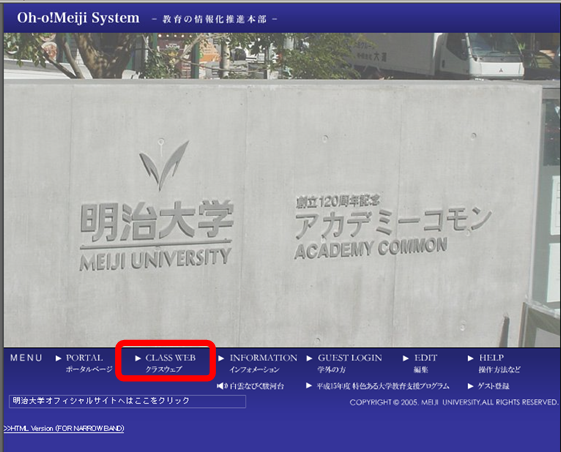
Task: Click the Oh-o!Meiji System header title
Action: click(x=78, y=18)
